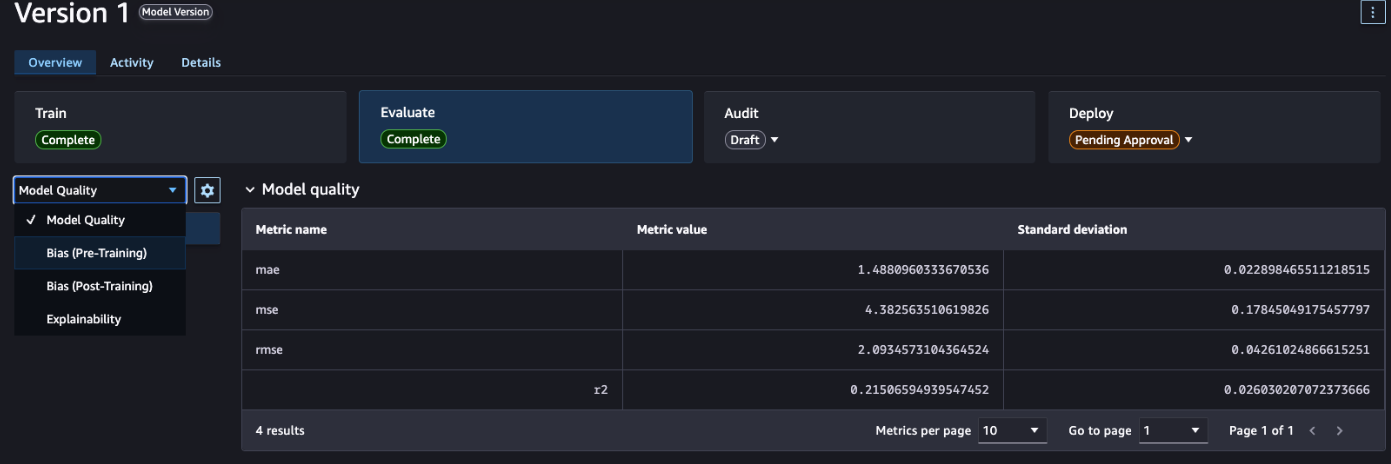The image size is (1391, 464).
Task: Select the r2 metric name cell
Action: coord(432,390)
